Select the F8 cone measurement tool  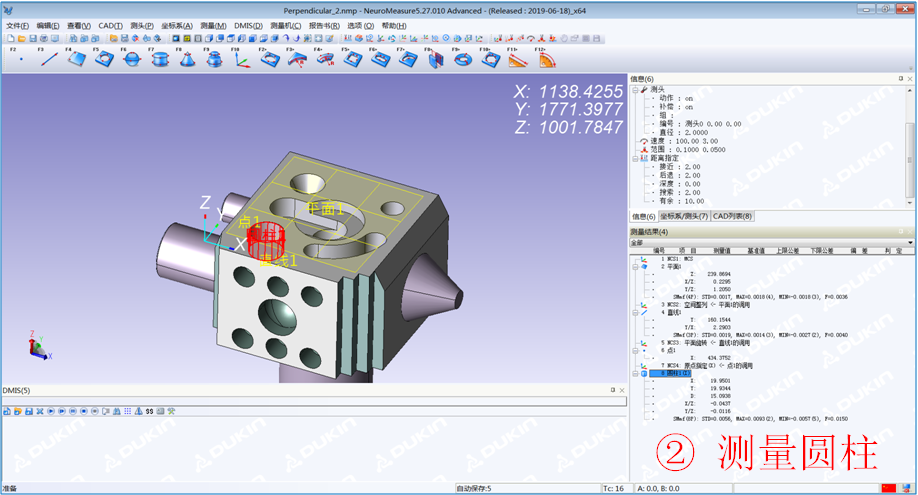tap(187, 60)
